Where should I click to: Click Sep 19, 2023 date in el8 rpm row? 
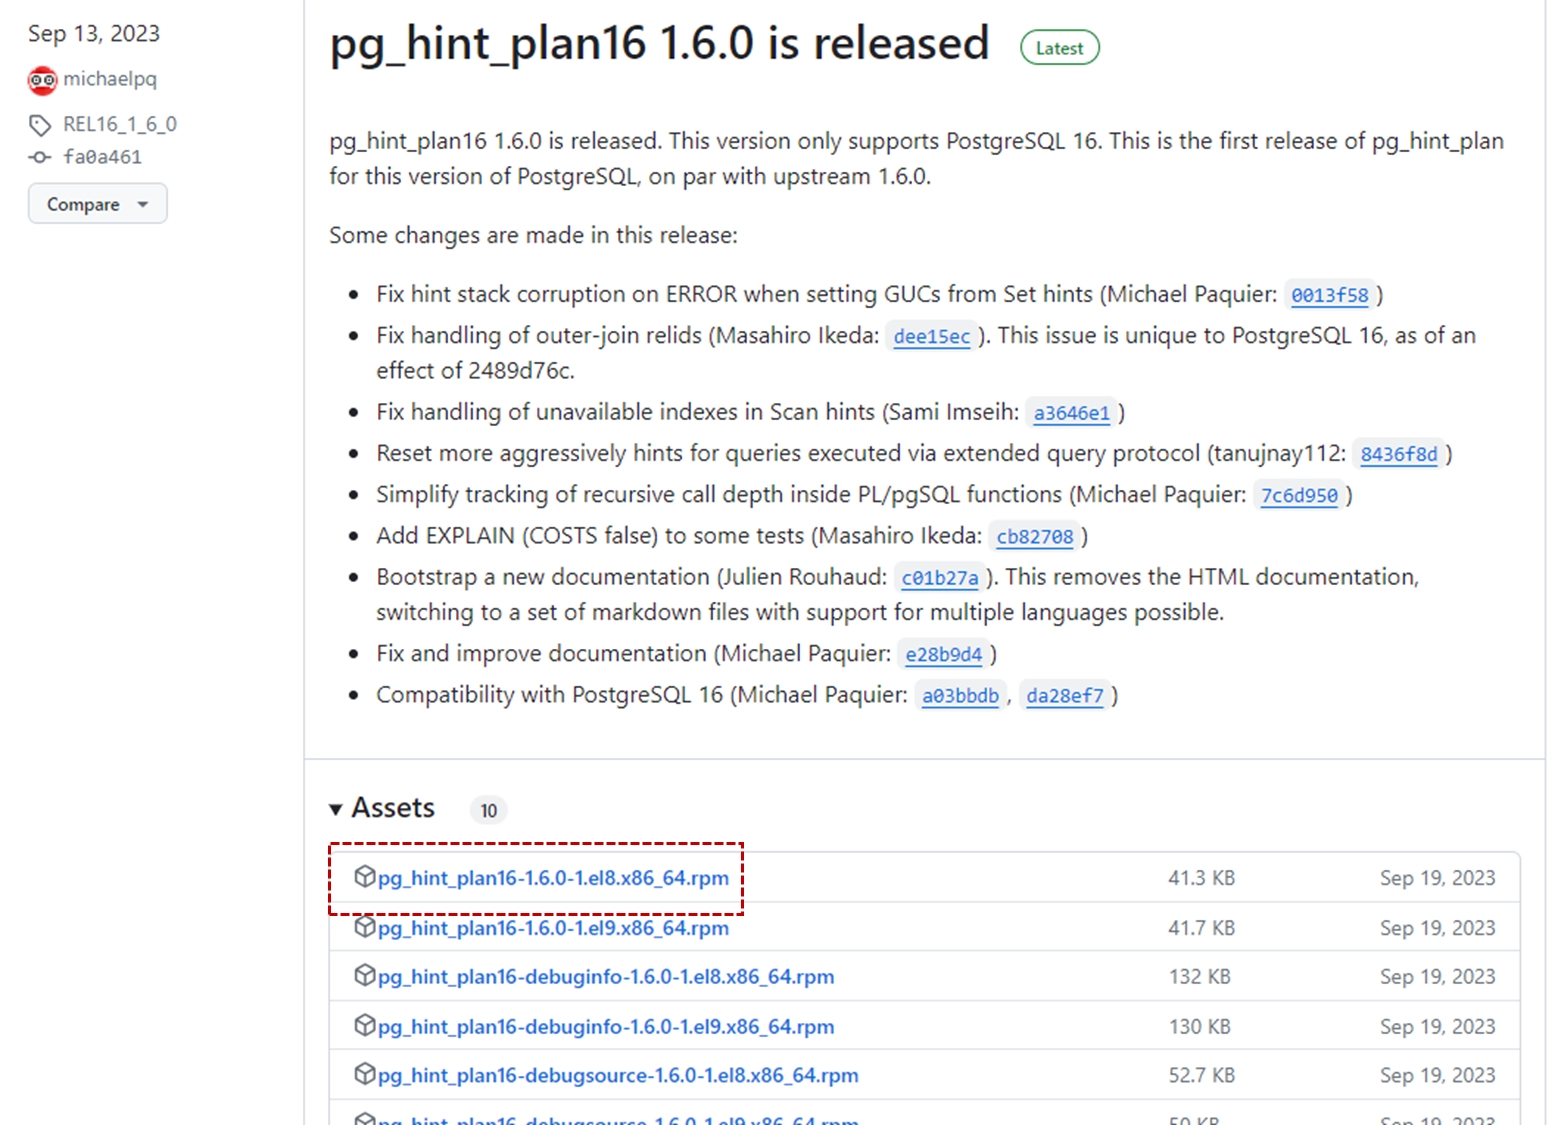tap(1437, 878)
